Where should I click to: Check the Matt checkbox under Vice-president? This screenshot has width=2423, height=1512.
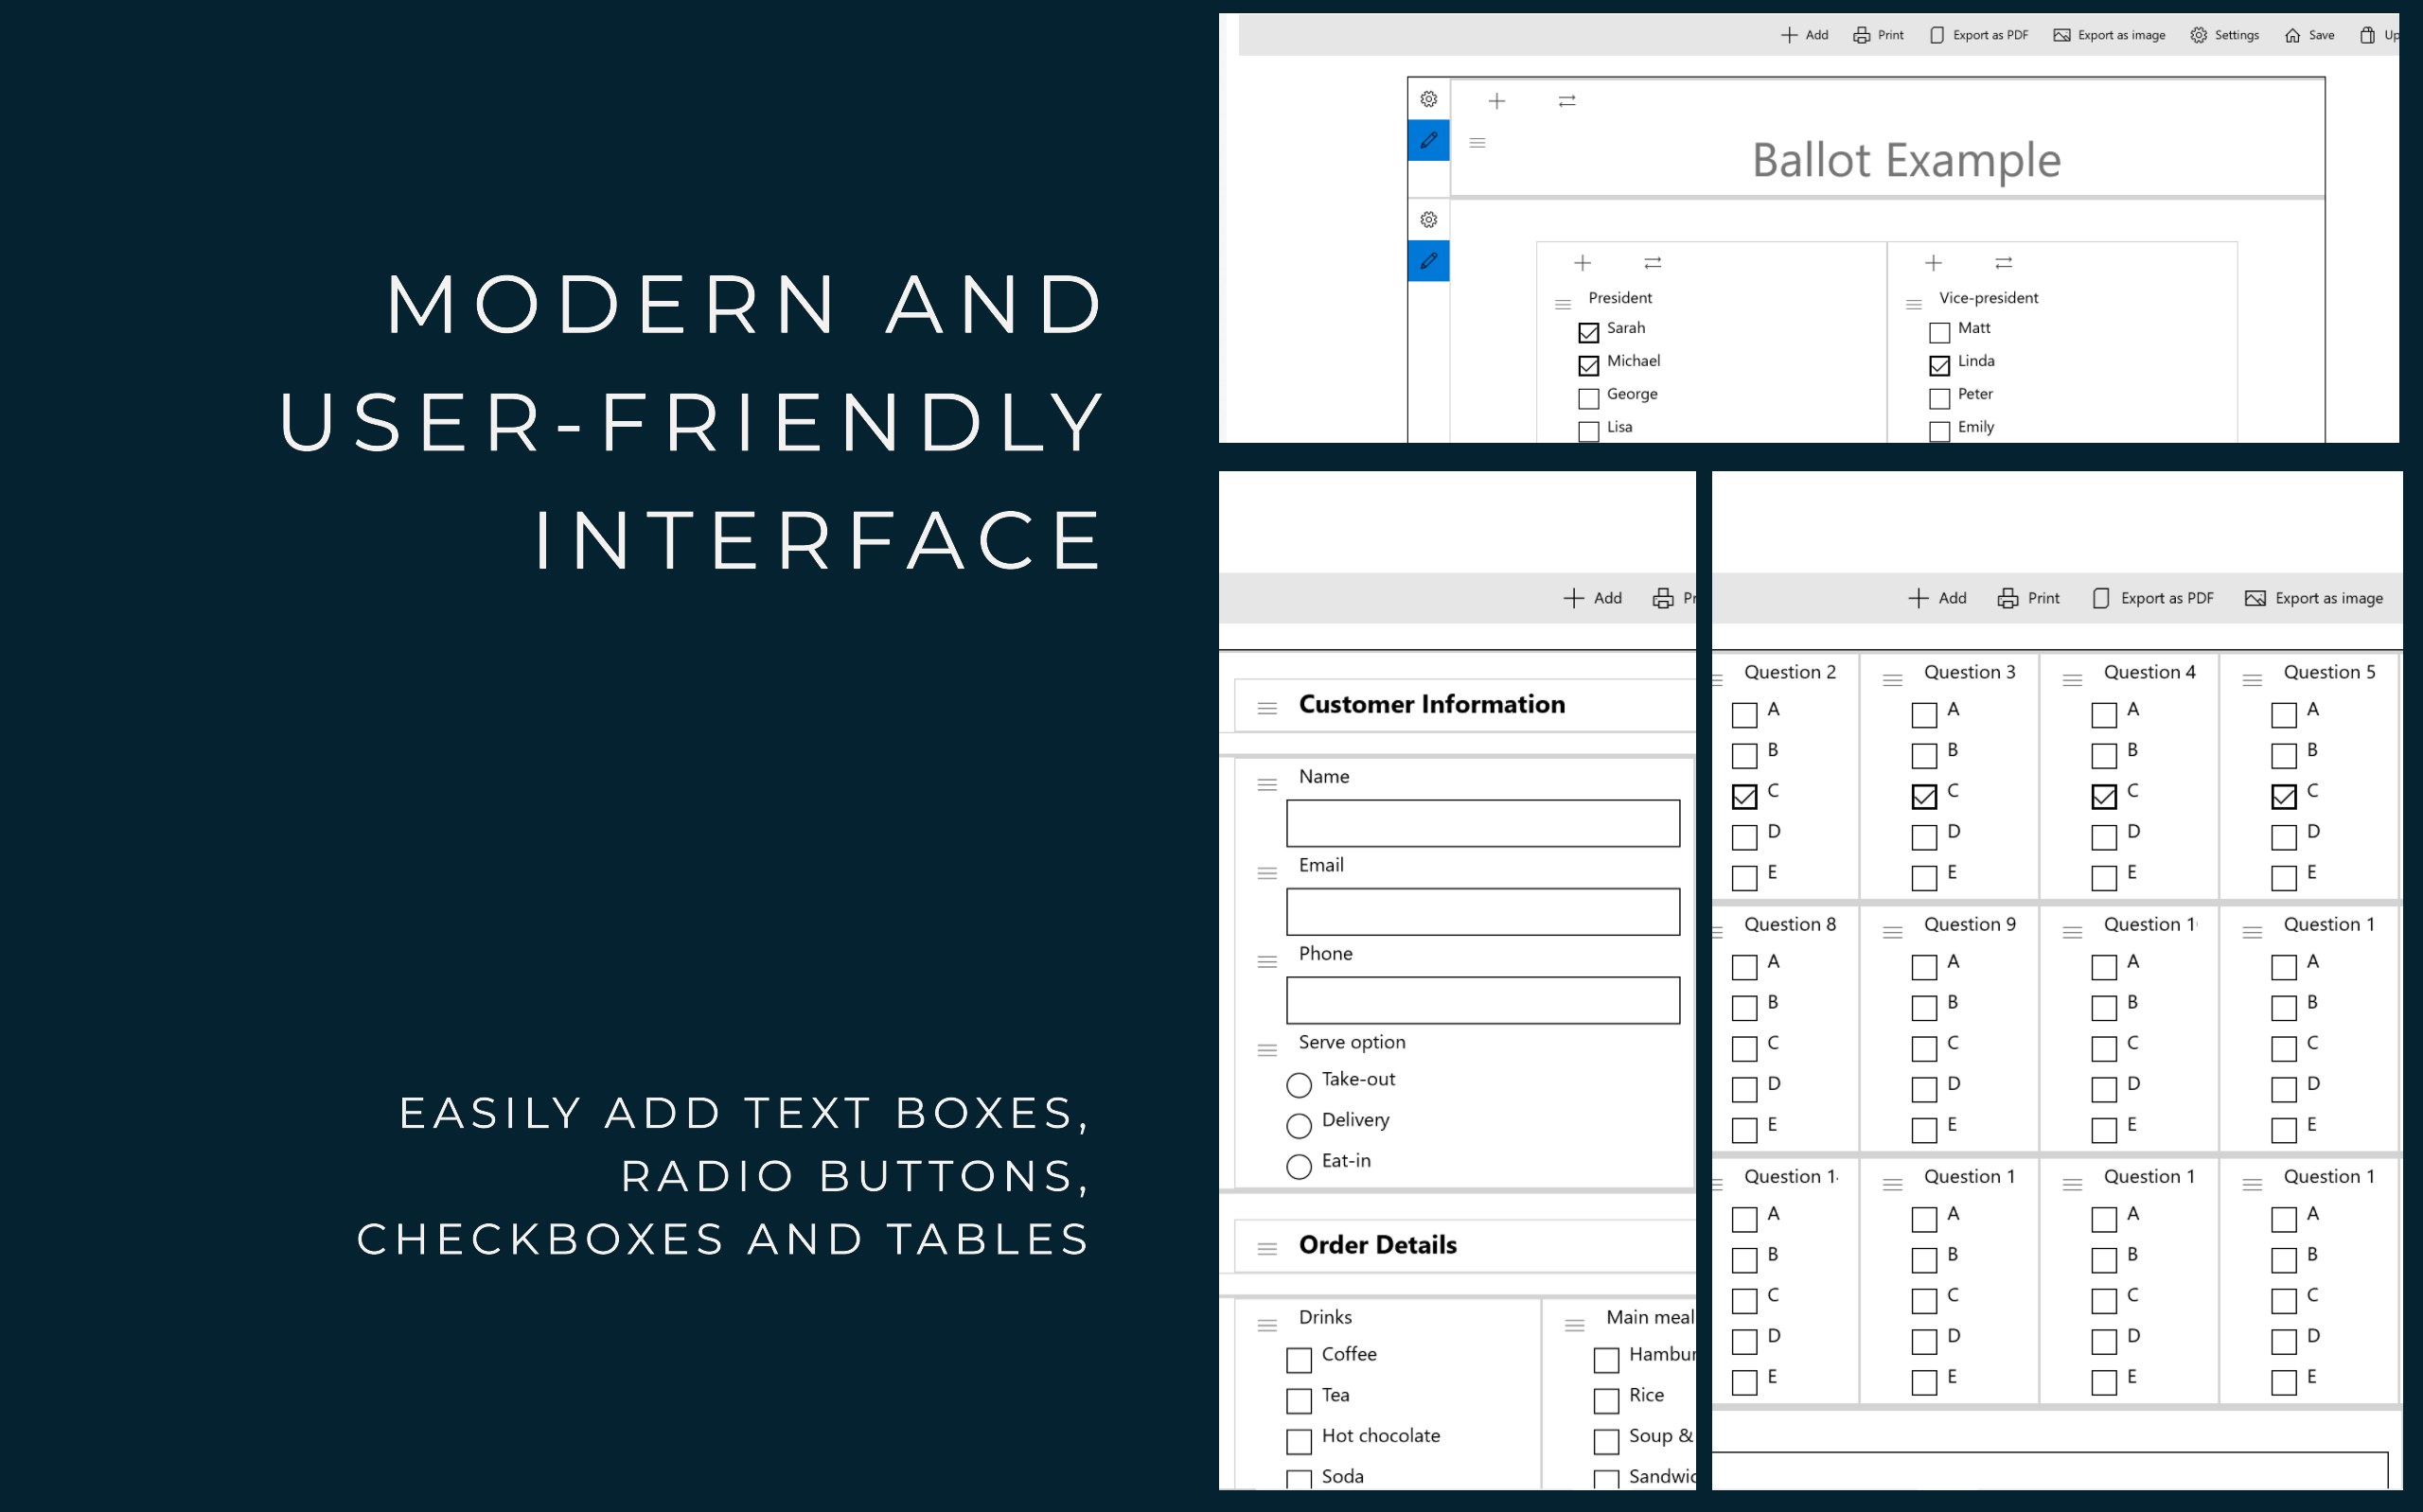click(1939, 332)
